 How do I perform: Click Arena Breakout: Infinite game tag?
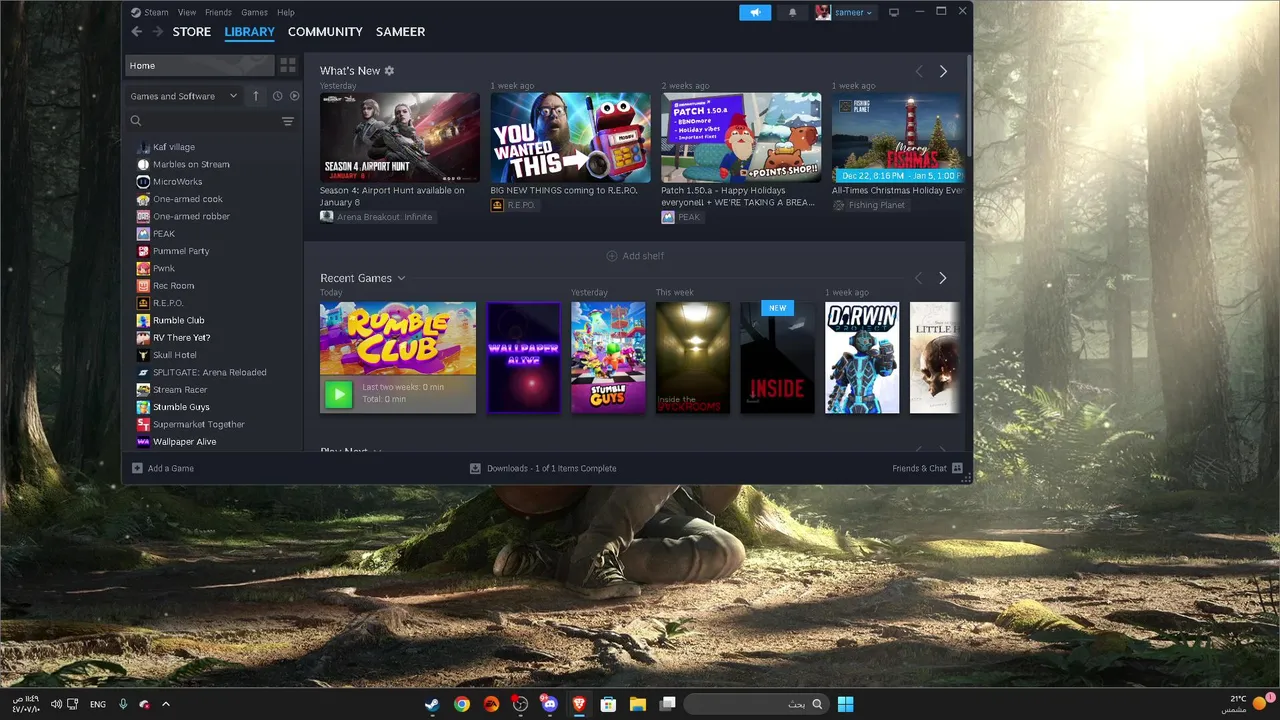tap(377, 216)
